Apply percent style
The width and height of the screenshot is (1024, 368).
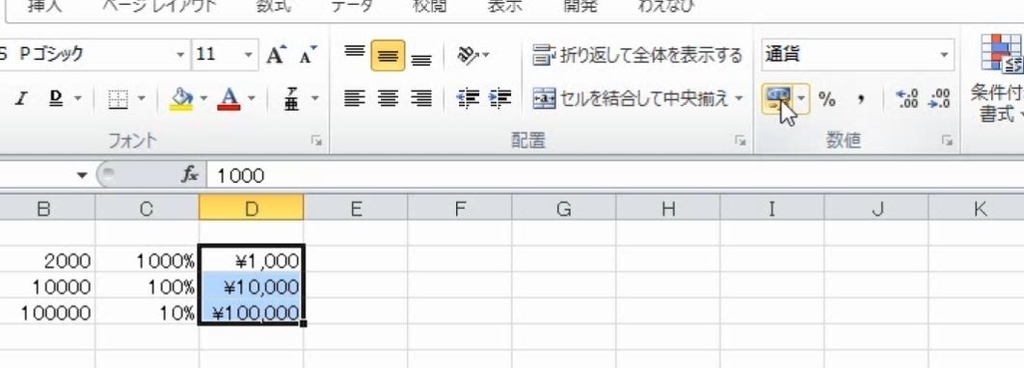[827, 99]
